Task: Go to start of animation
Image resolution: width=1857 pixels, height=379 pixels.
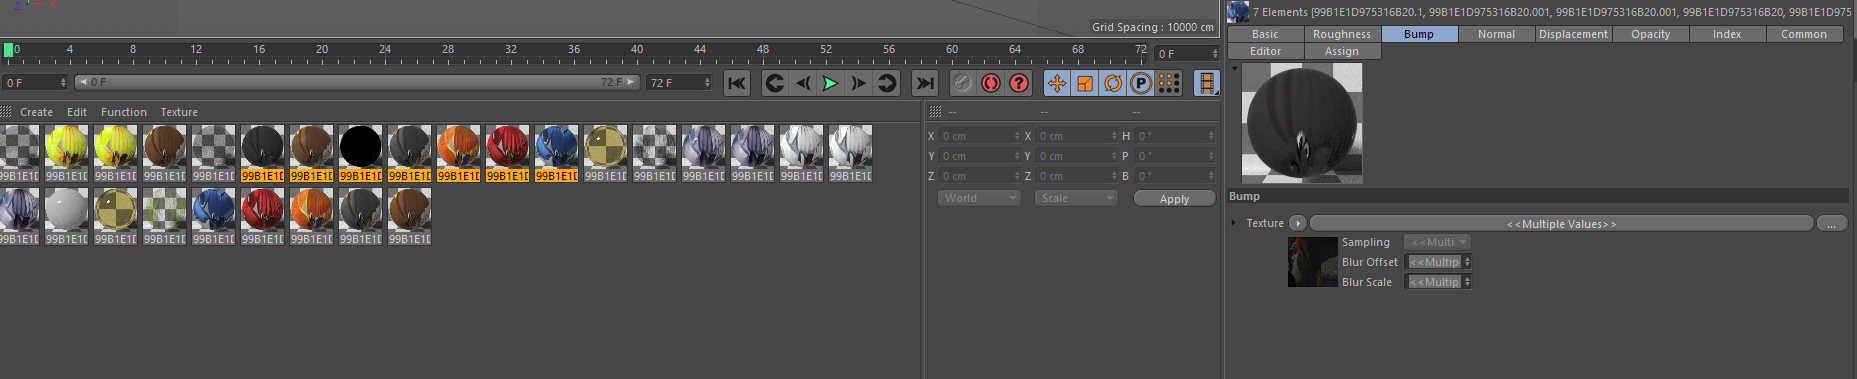Action: pos(737,83)
